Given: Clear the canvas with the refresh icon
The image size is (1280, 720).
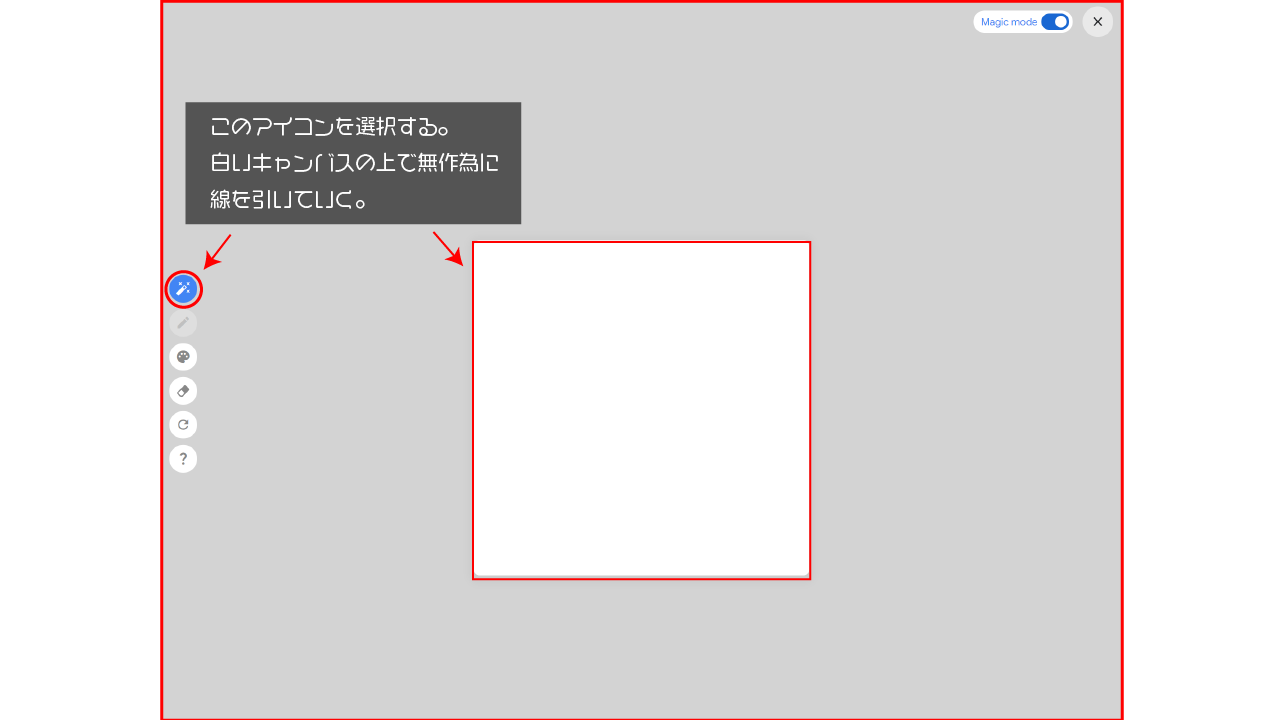Looking at the screenshot, I should point(183,425).
